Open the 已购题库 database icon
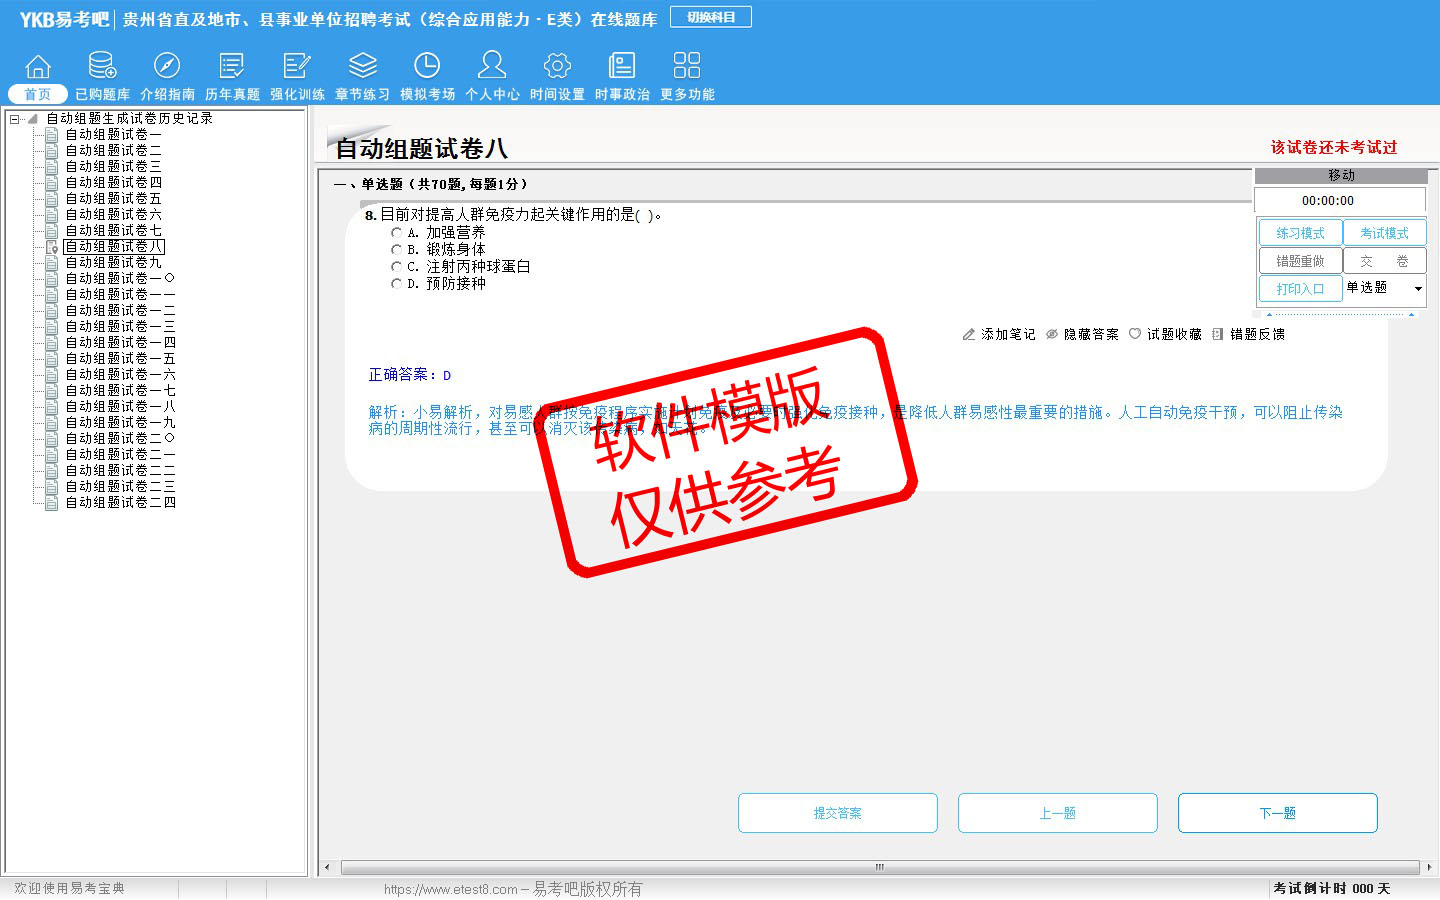Viewport: 1440px width, 900px height. [x=102, y=67]
